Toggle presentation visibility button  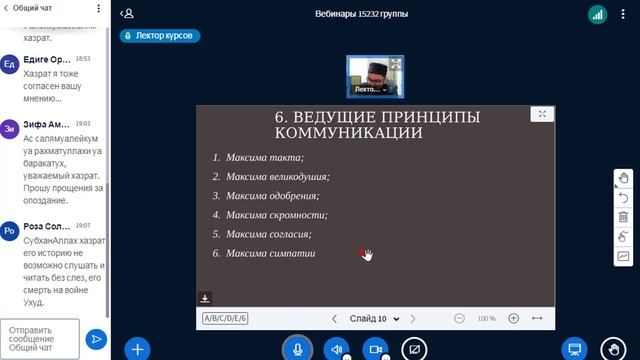pos(574,349)
